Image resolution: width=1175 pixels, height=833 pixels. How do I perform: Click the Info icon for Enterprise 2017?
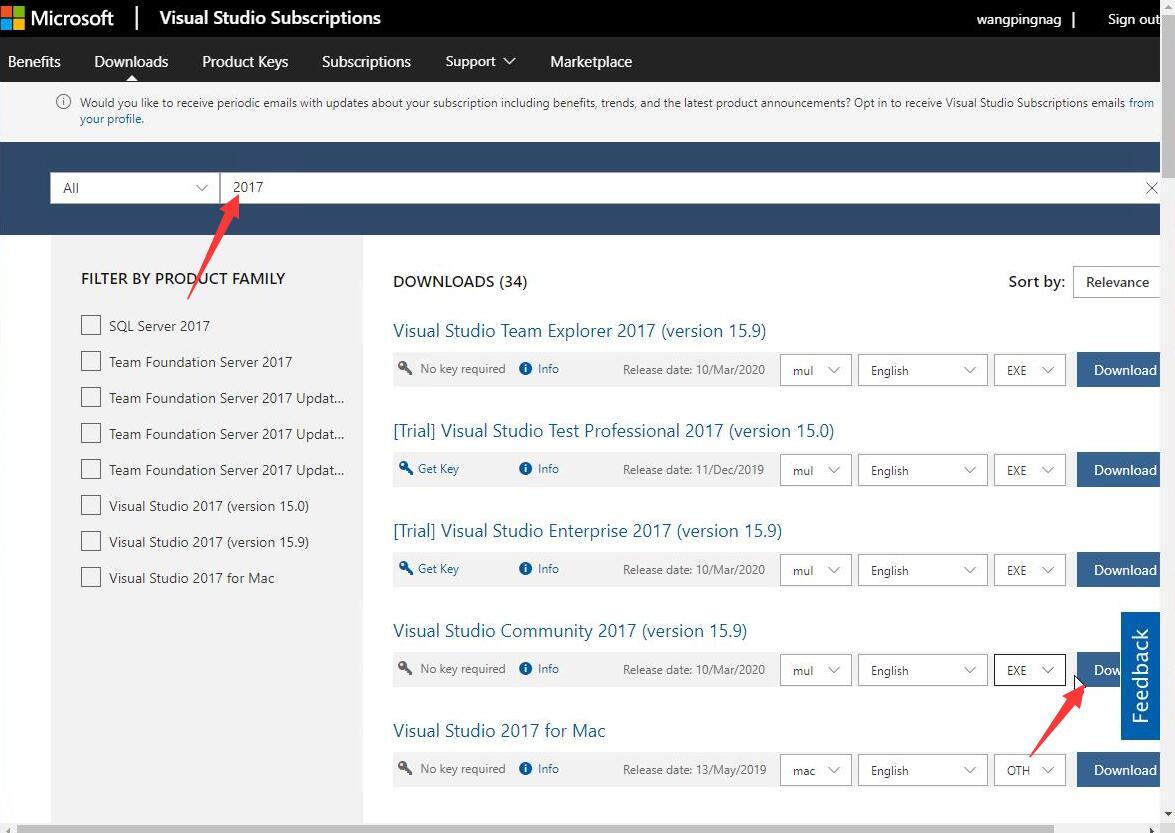point(526,569)
